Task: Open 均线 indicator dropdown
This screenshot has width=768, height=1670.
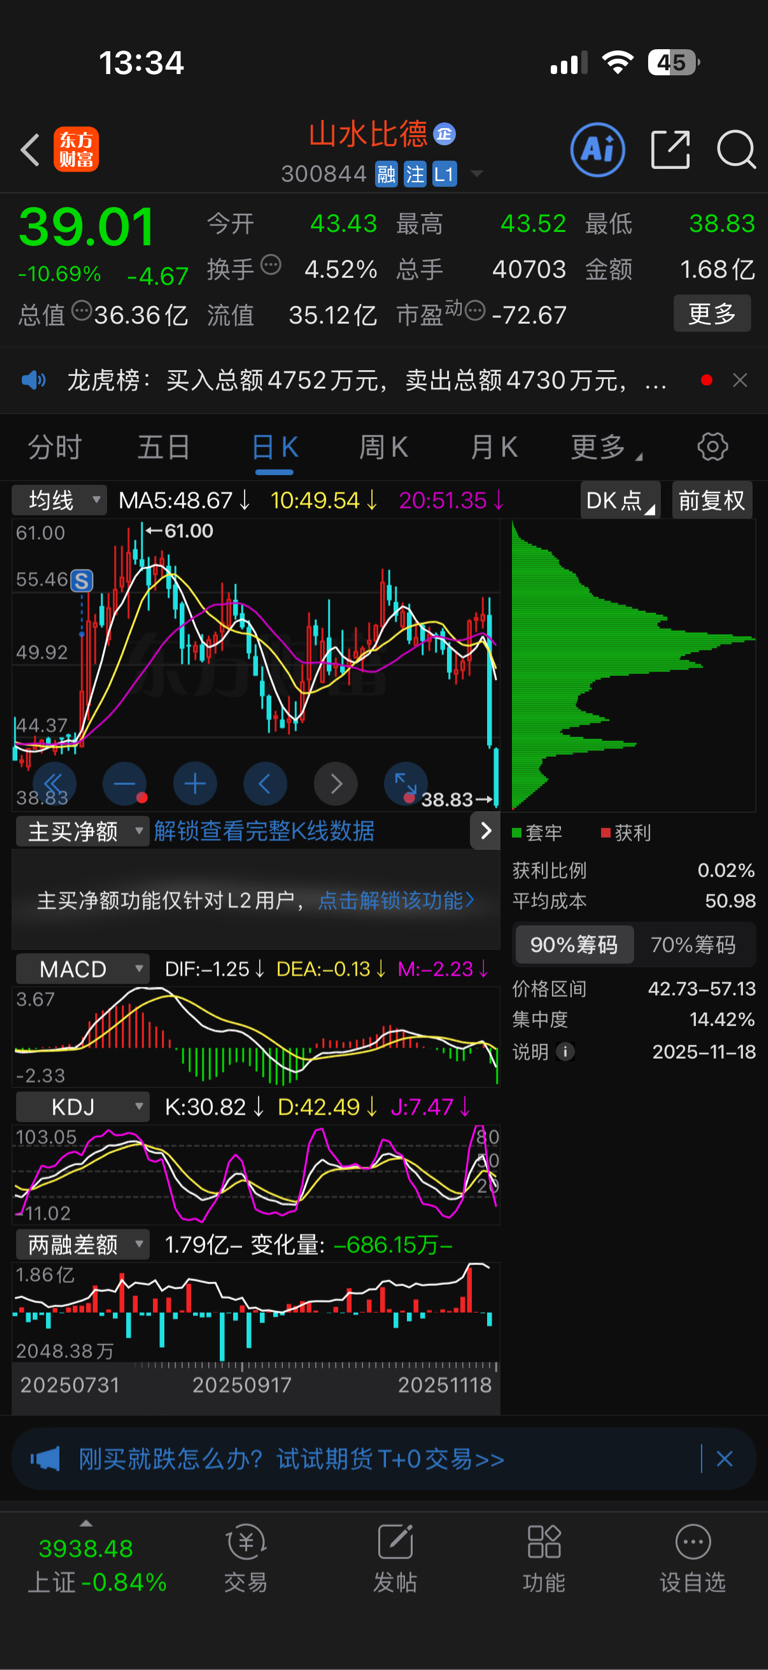Action: tap(59, 500)
